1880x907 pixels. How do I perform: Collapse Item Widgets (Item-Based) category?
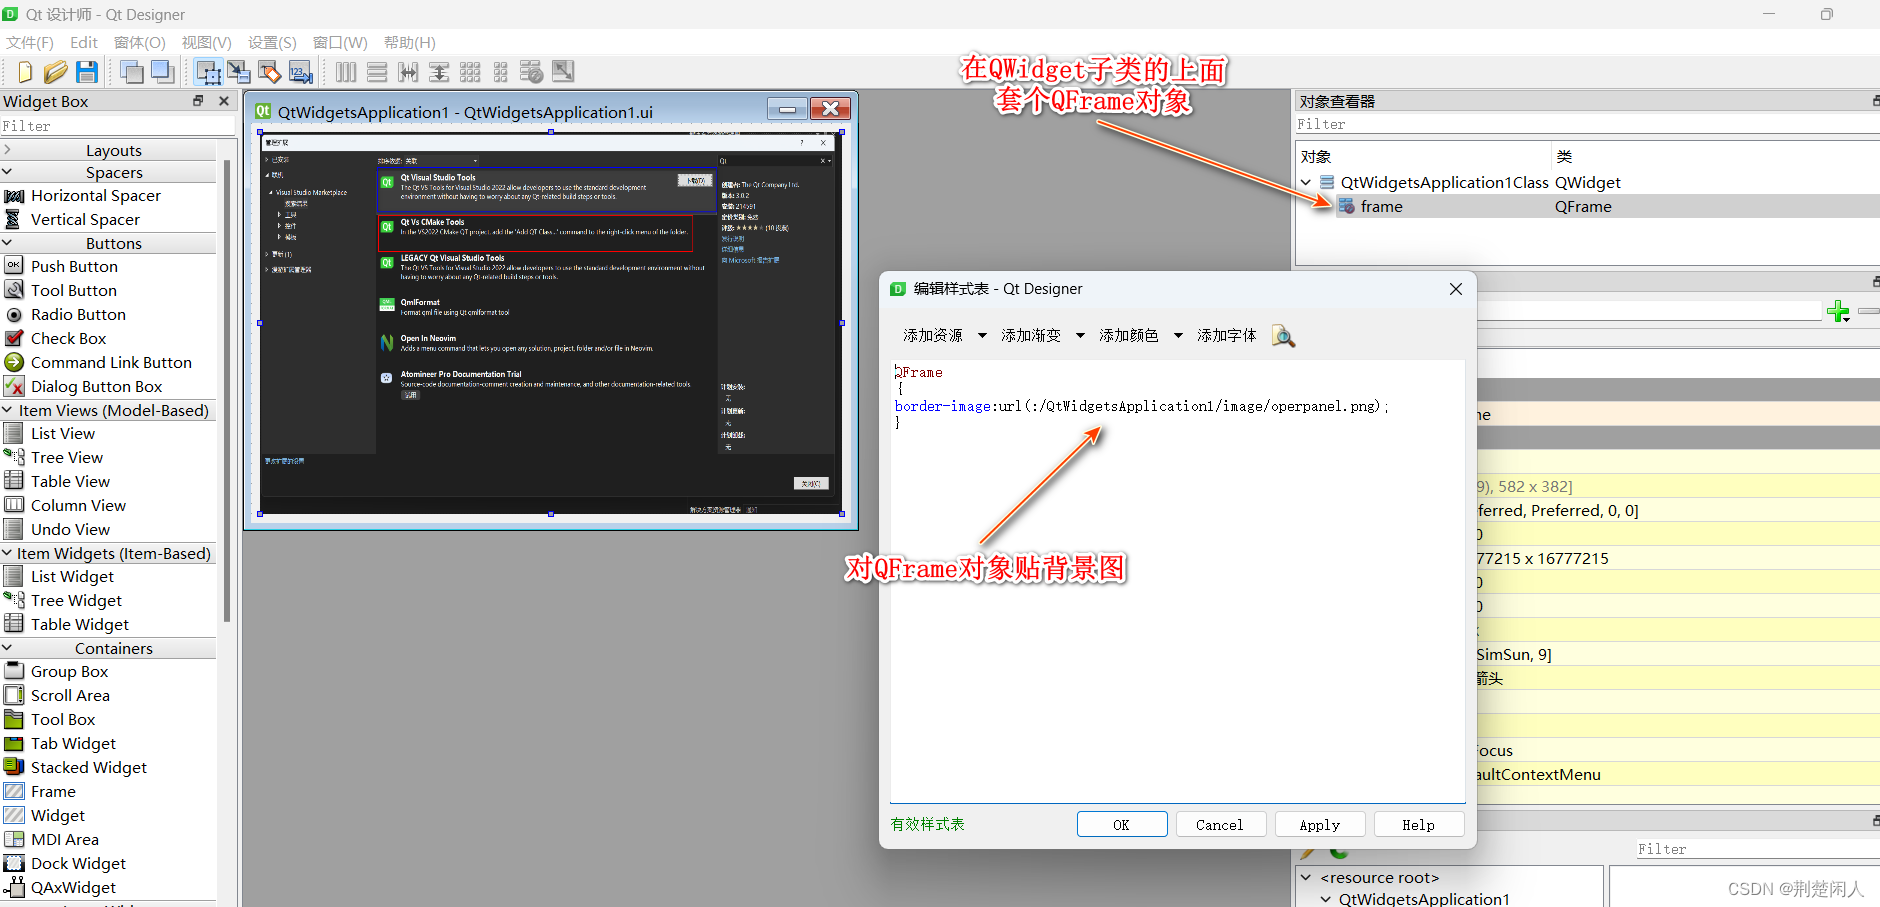pyautogui.click(x=7, y=553)
